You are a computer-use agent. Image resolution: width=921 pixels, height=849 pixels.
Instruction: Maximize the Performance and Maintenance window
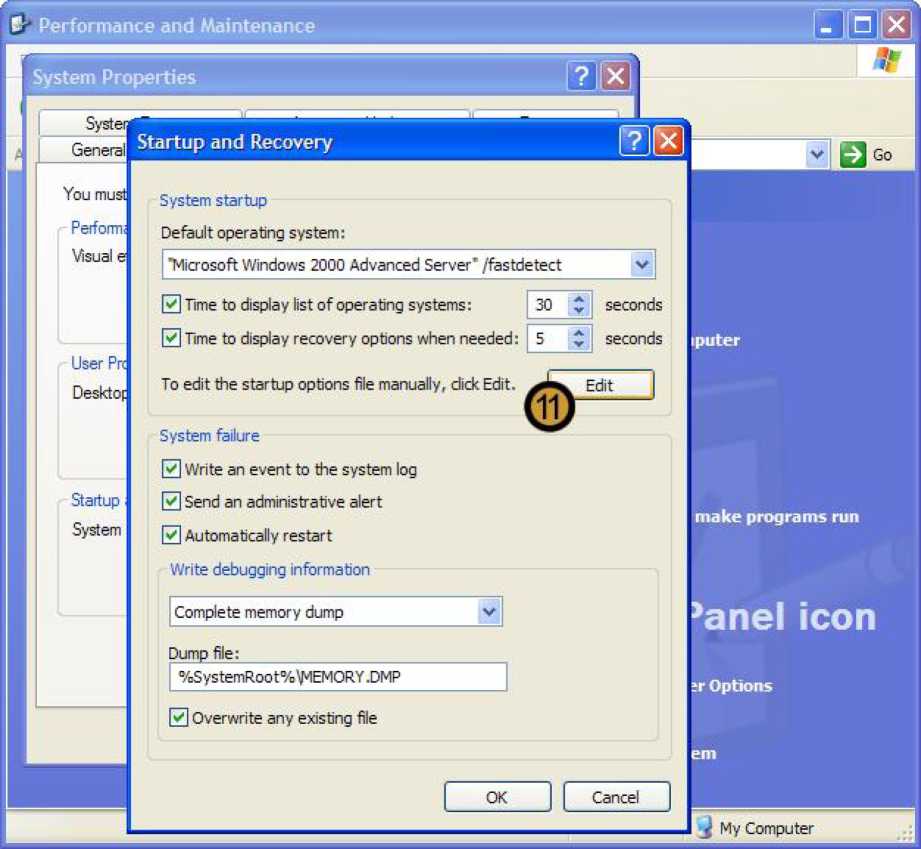[x=862, y=25]
